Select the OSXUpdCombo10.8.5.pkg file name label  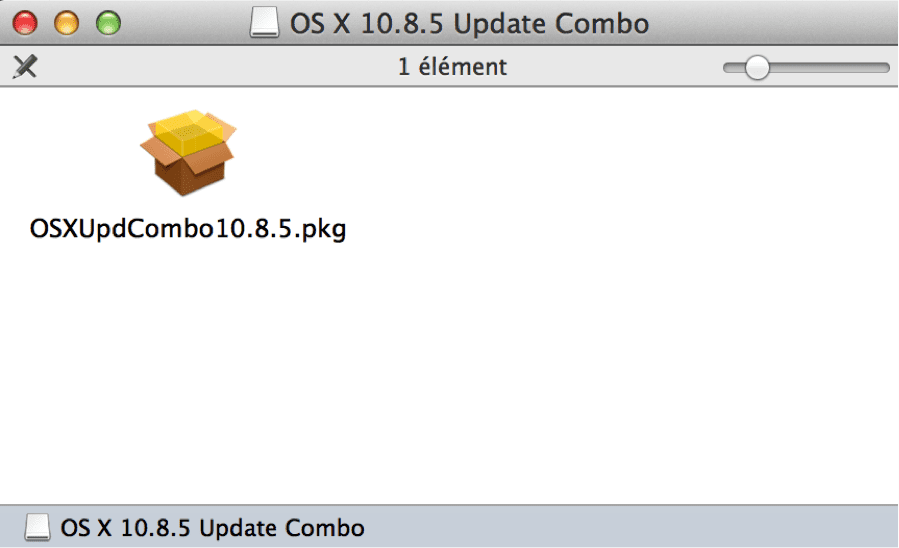[x=188, y=229]
